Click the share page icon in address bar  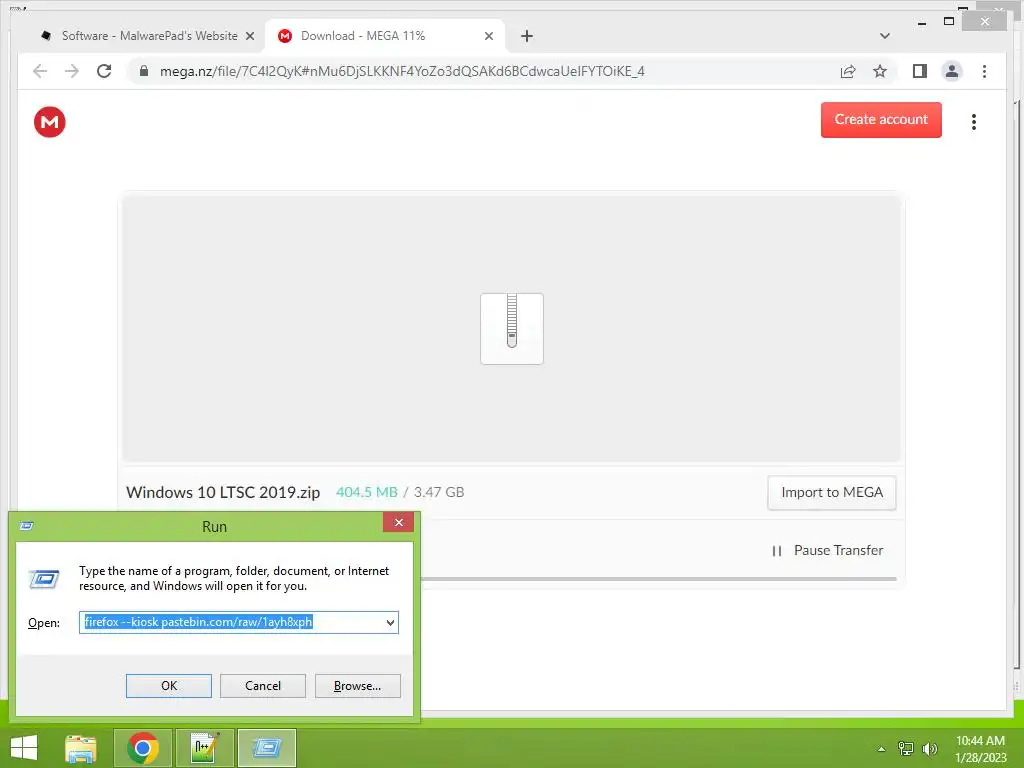(848, 71)
